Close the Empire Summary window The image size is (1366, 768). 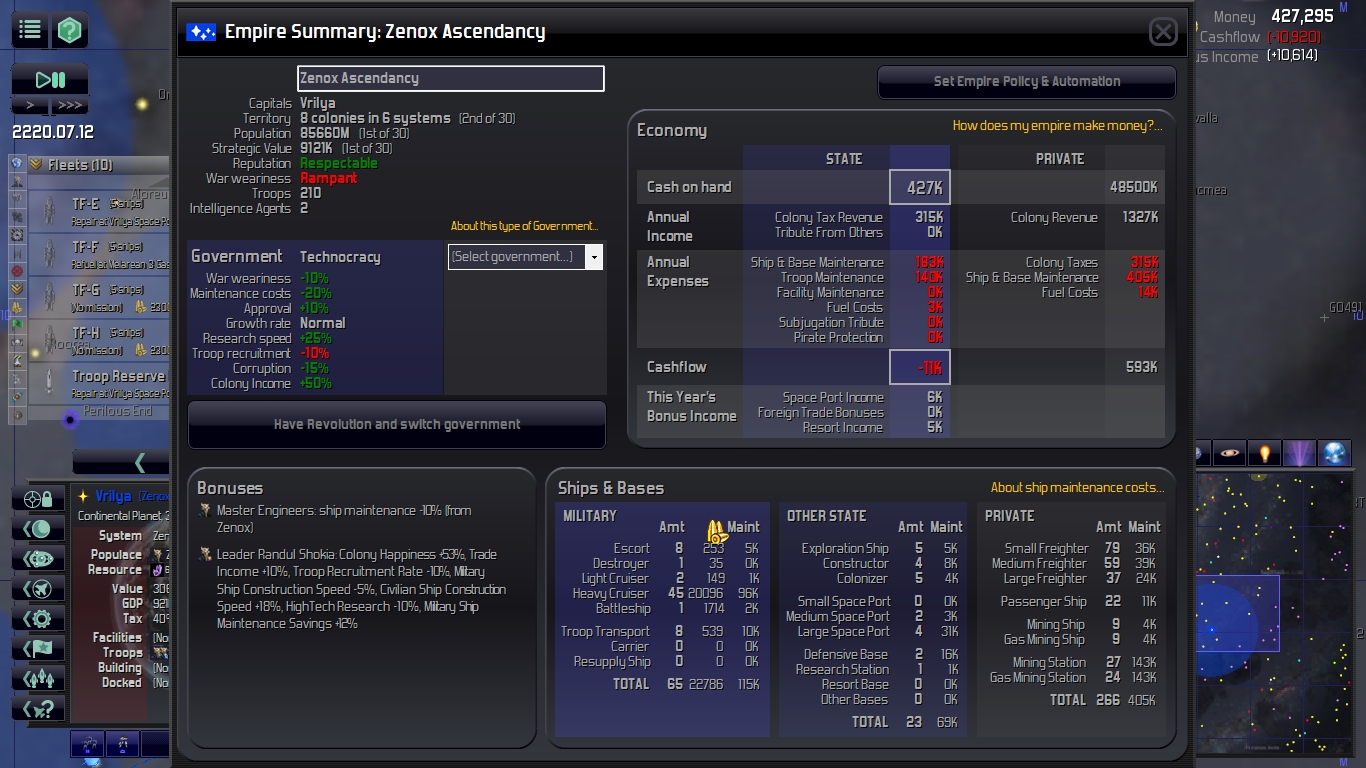[x=1163, y=32]
